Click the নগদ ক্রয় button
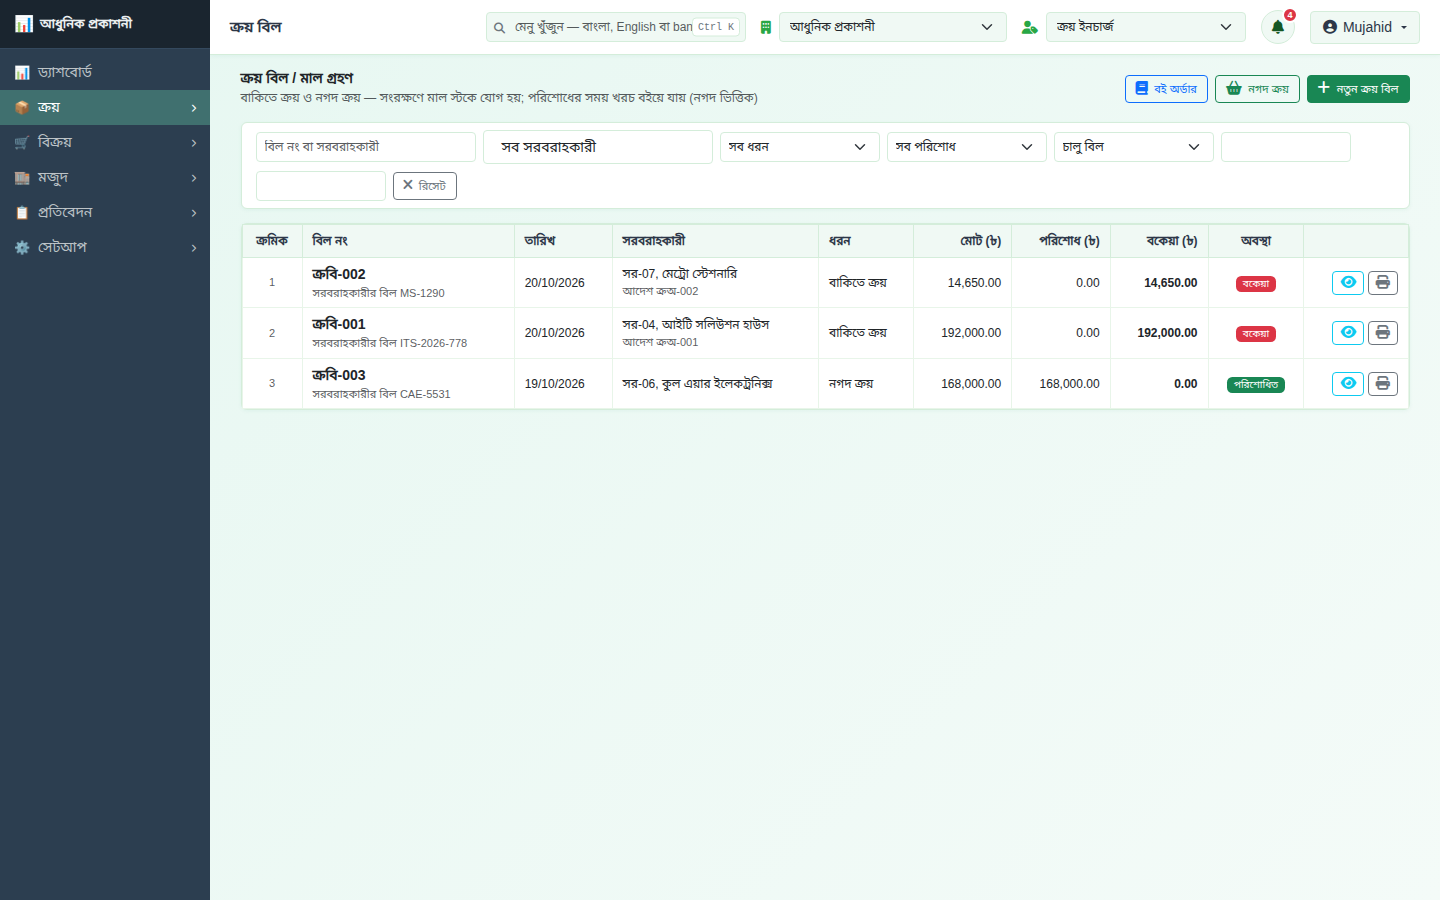This screenshot has width=1440, height=900. 1257,89
